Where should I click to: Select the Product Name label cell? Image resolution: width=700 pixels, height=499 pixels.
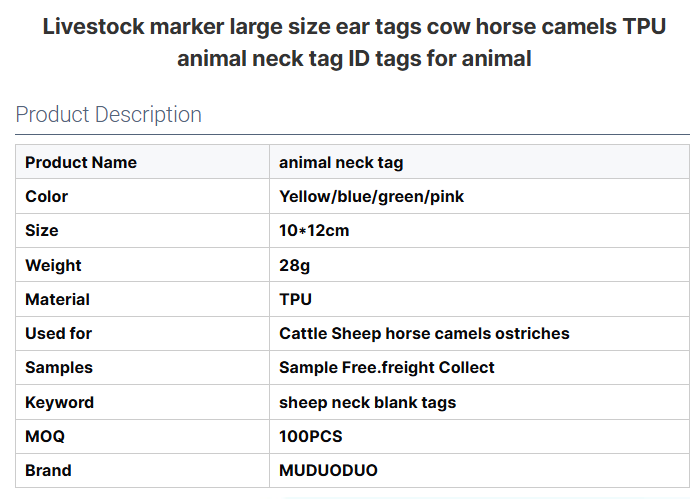point(81,162)
